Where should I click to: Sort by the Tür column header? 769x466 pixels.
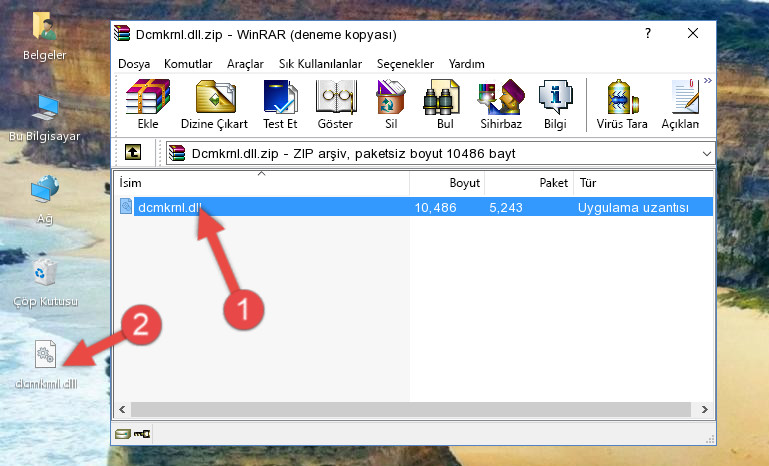[643, 183]
